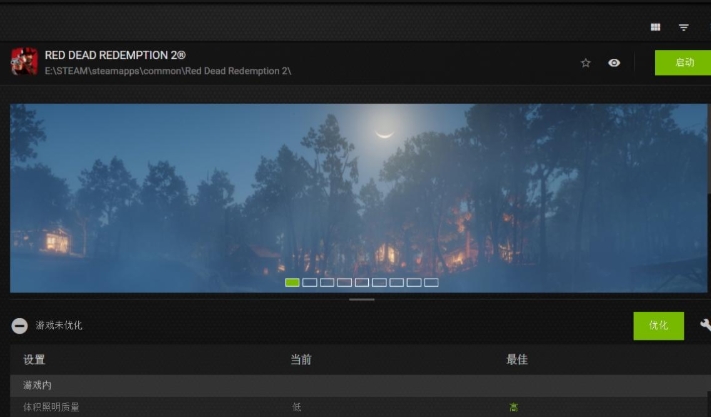
Task: Click the 最佳 column header
Action: pos(516,360)
